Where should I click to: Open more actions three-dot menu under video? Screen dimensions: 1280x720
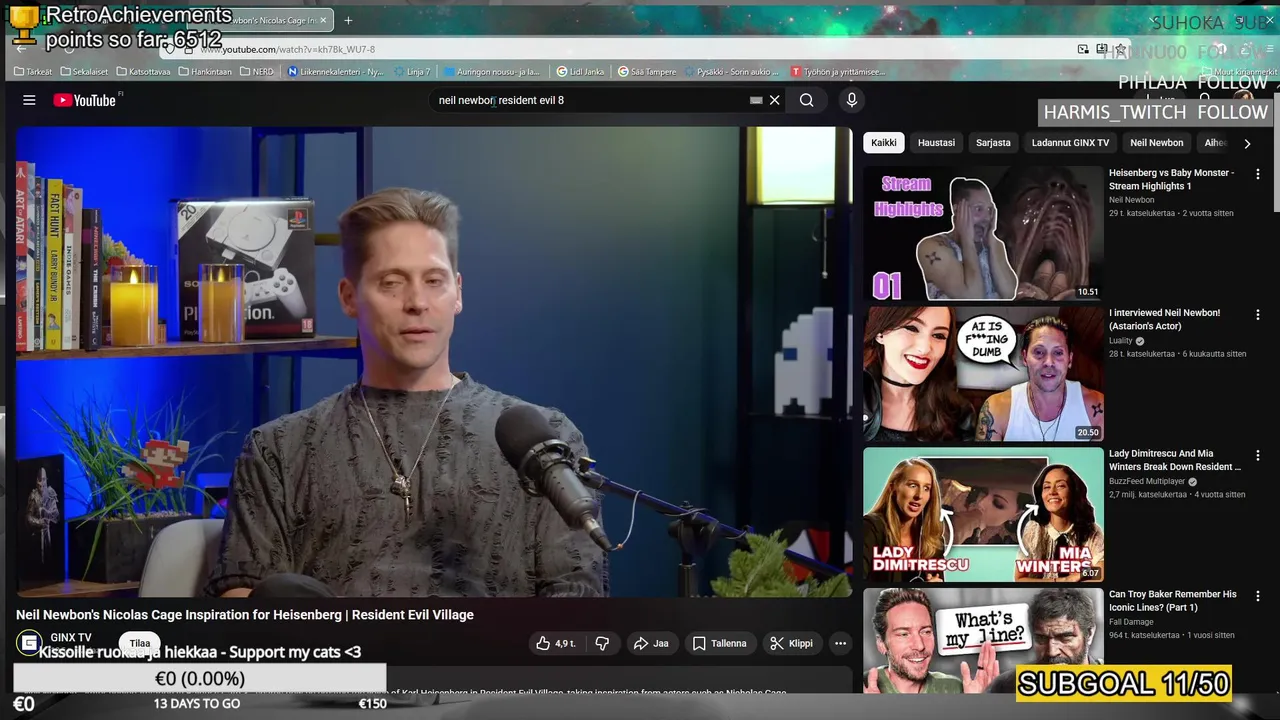pyautogui.click(x=840, y=643)
